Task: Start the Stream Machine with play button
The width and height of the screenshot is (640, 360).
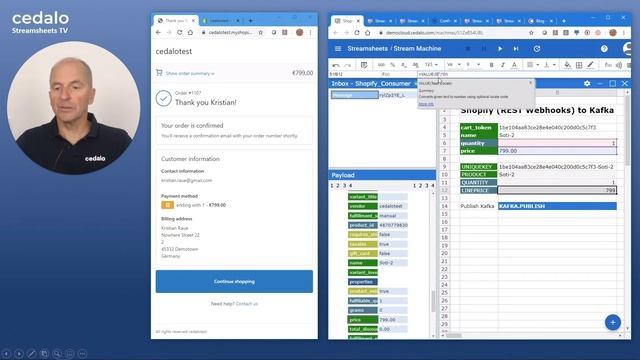Action: coord(500,49)
